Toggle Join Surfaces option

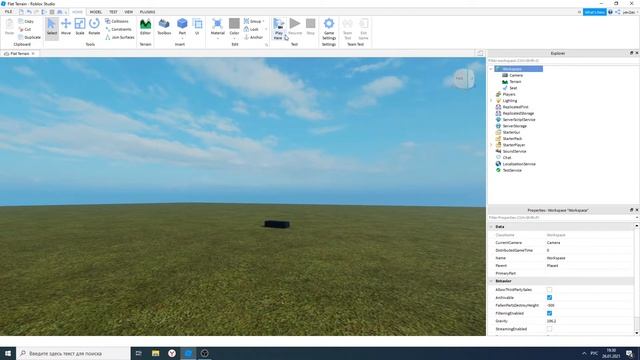coord(120,37)
